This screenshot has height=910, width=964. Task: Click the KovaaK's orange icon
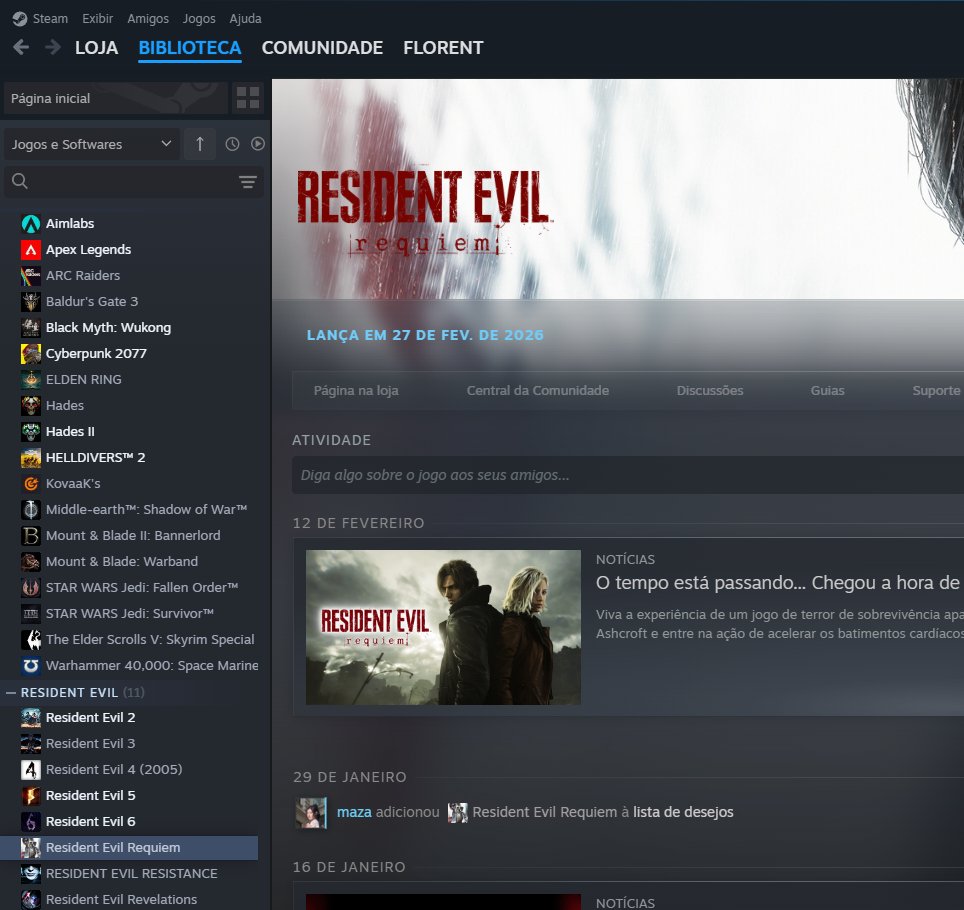click(31, 483)
